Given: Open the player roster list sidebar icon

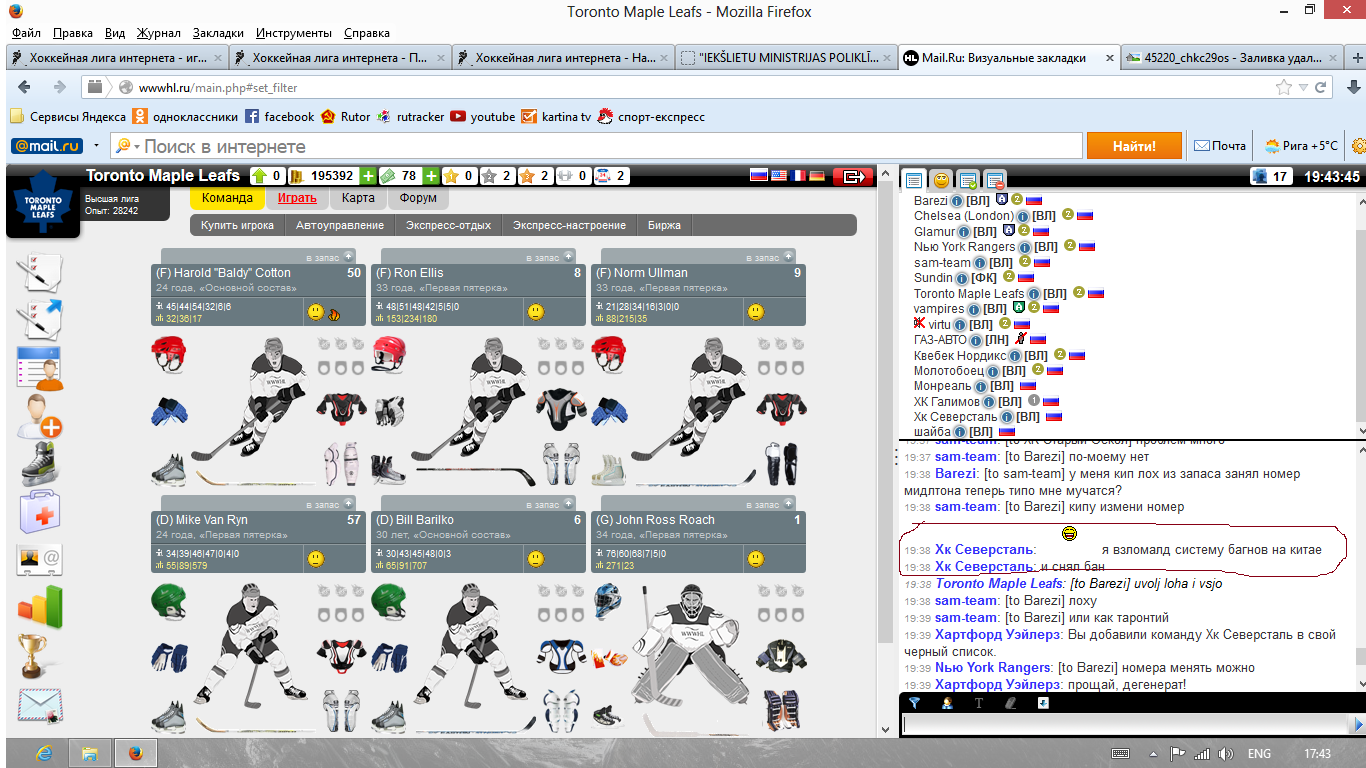Looking at the screenshot, I should point(40,368).
